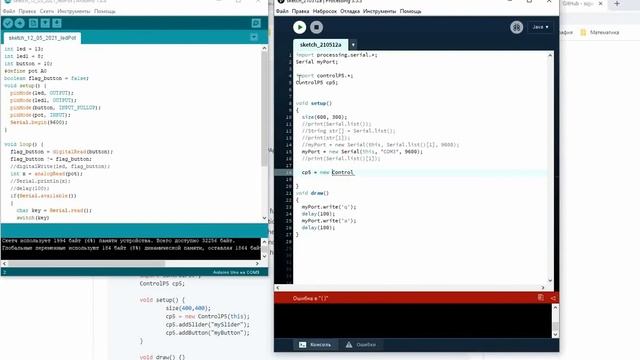The image size is (640, 360).
Task: Click the Processing editor horizontal scrollbar
Action: coord(410,287)
